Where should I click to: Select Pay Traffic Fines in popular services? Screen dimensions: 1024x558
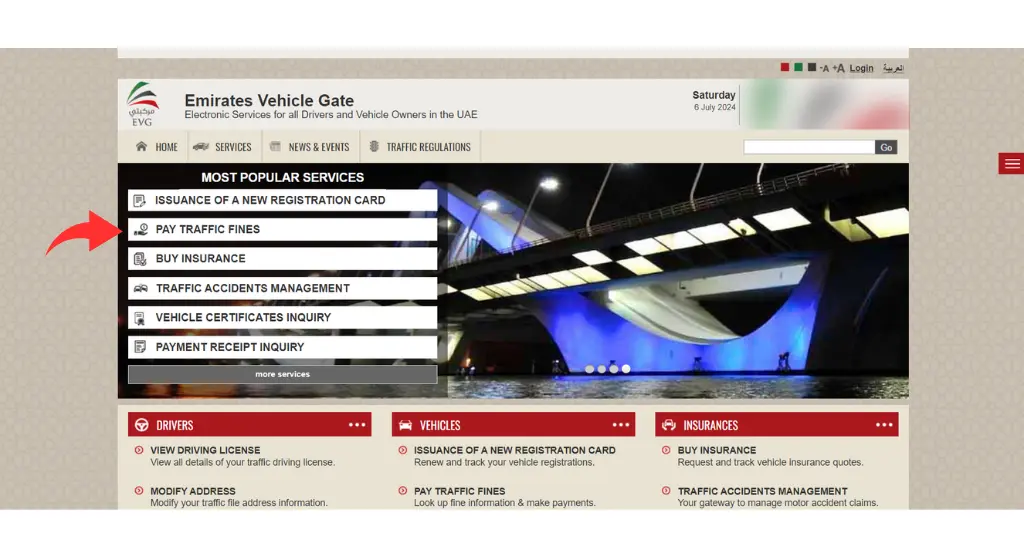[283, 229]
